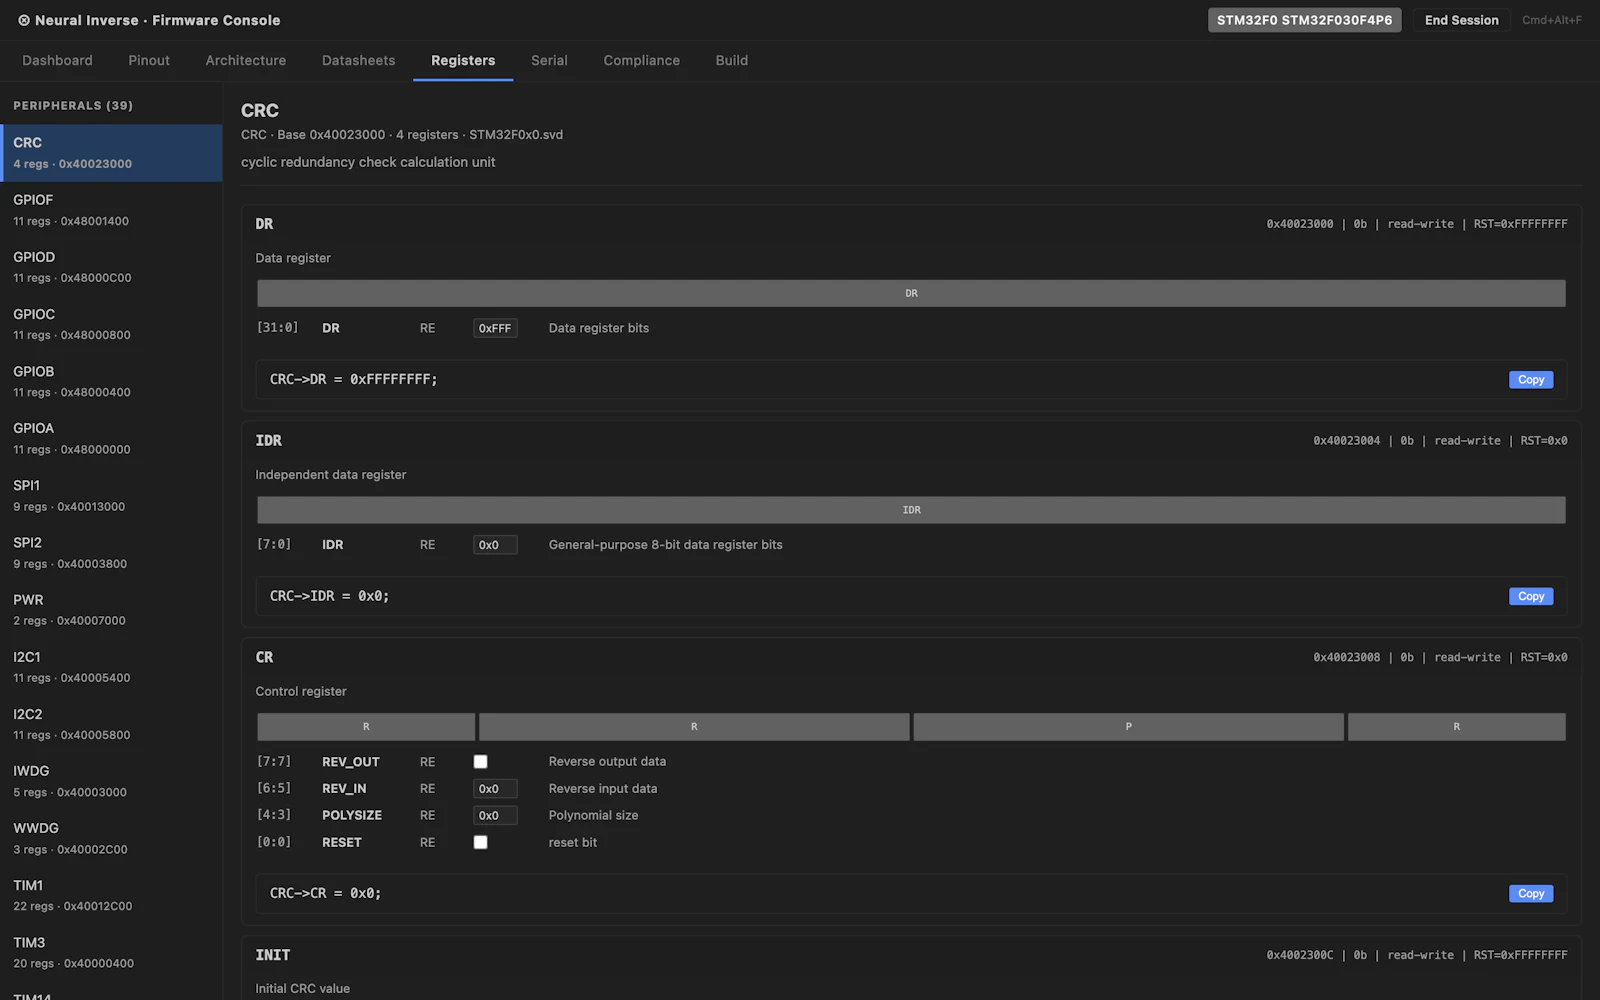The height and width of the screenshot is (1000, 1600).
Task: Toggle the RESET bit checkbox
Action: click(481, 843)
